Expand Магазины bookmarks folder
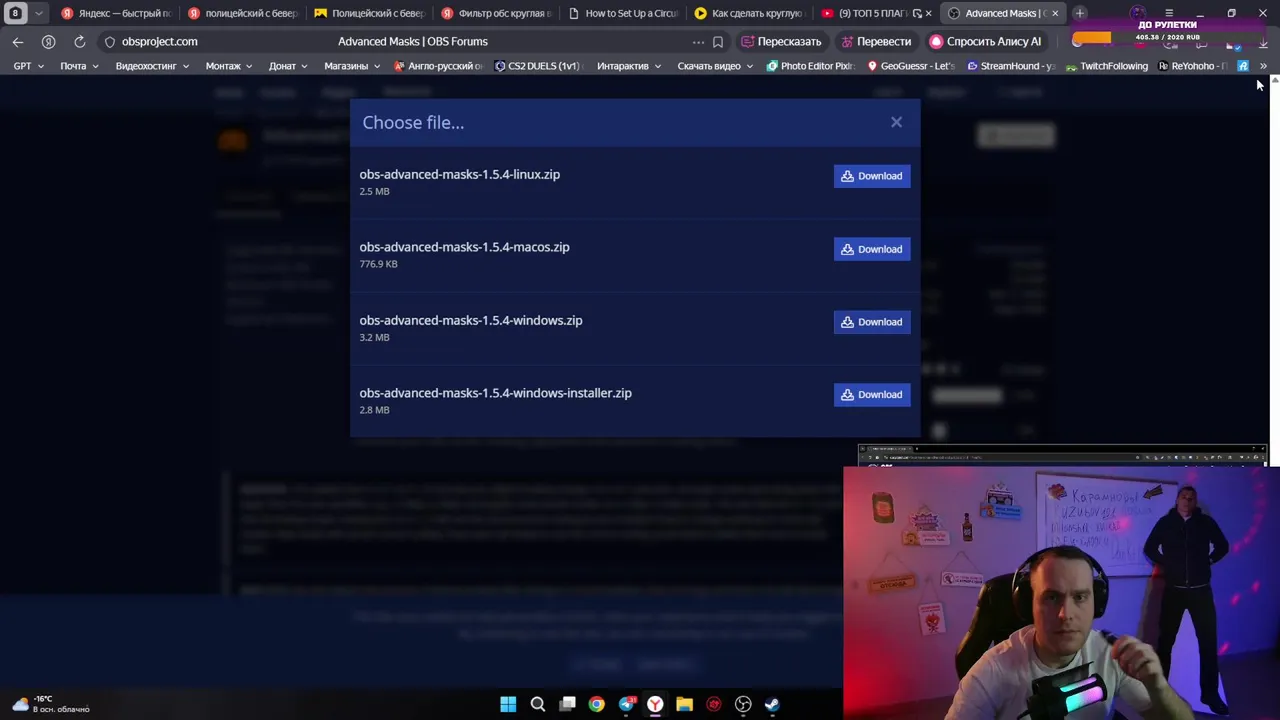This screenshot has height=720, width=1280. coord(352,66)
